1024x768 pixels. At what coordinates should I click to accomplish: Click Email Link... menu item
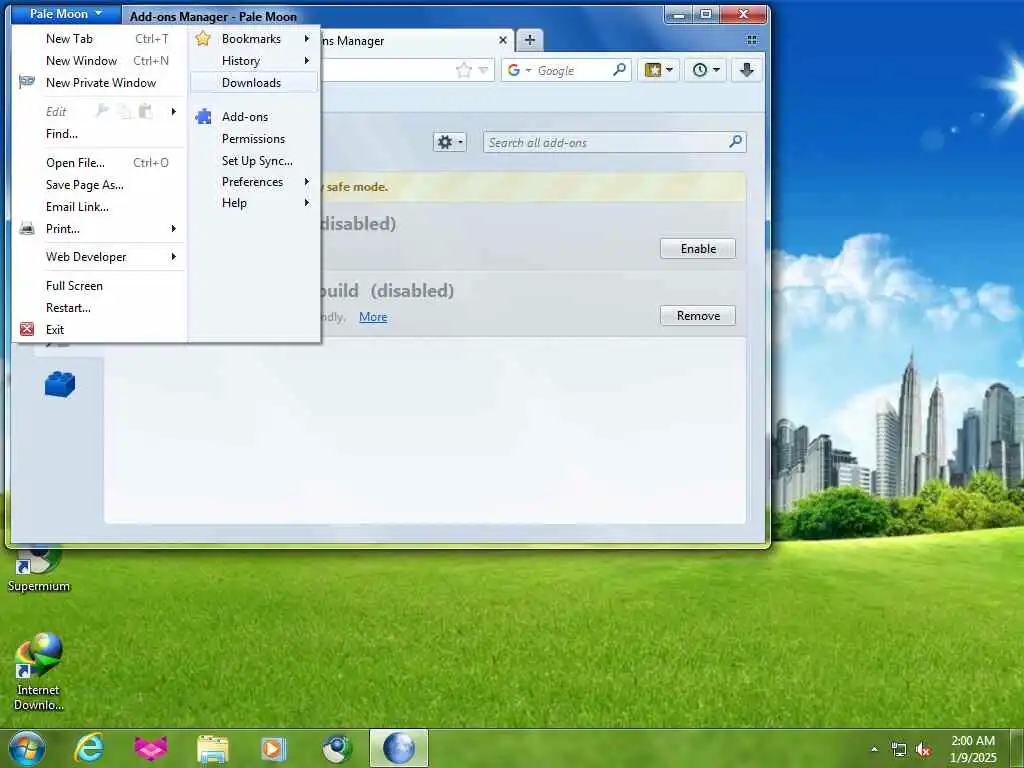77,207
